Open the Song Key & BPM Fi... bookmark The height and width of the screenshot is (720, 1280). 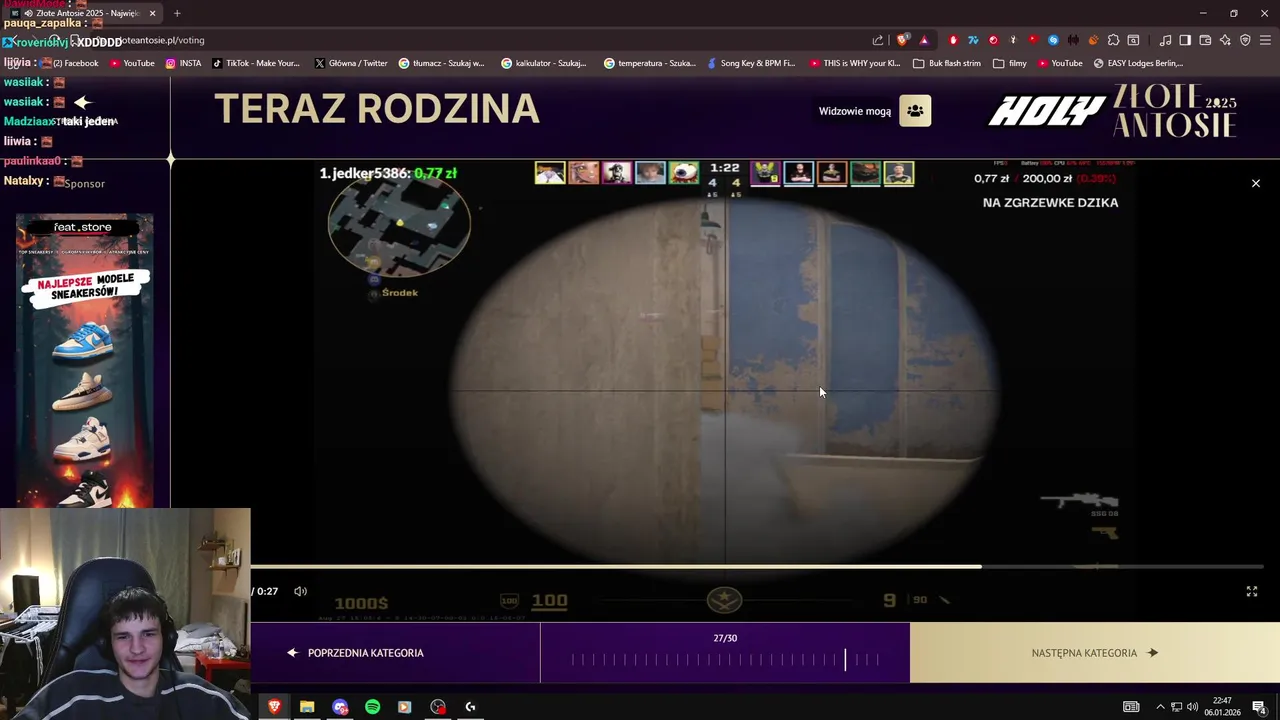point(751,63)
